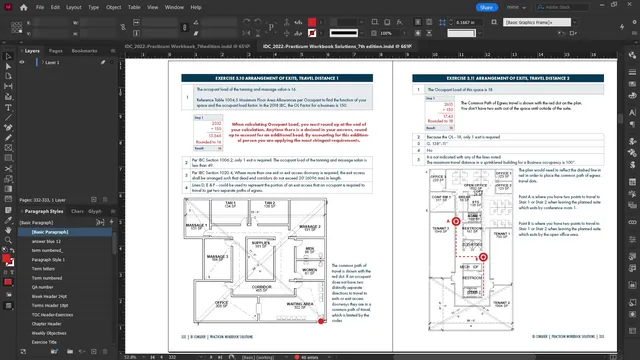Click the Adobe Stock search field
Image resolution: width=640 pixels, height=360 pixels.
pyautogui.click(x=562, y=7)
